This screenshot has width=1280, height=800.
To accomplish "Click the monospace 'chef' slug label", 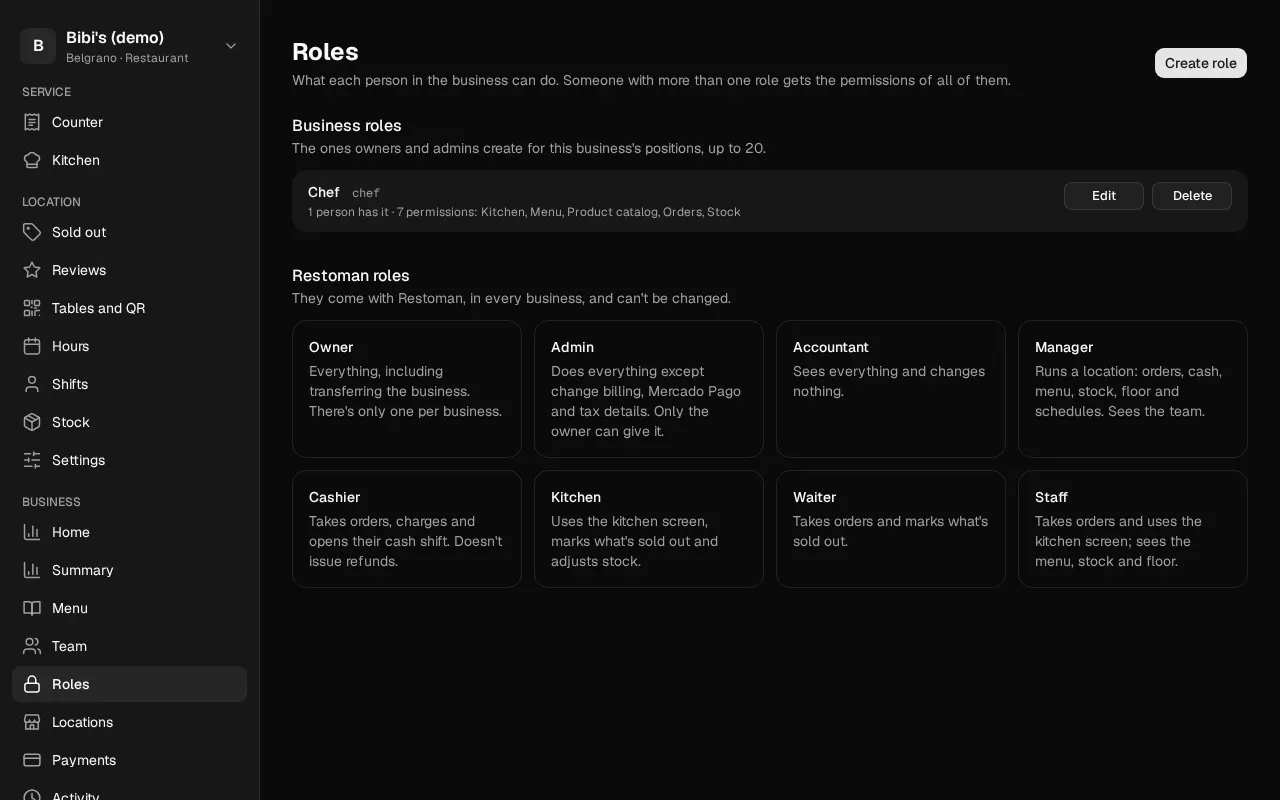I will click(x=366, y=193).
